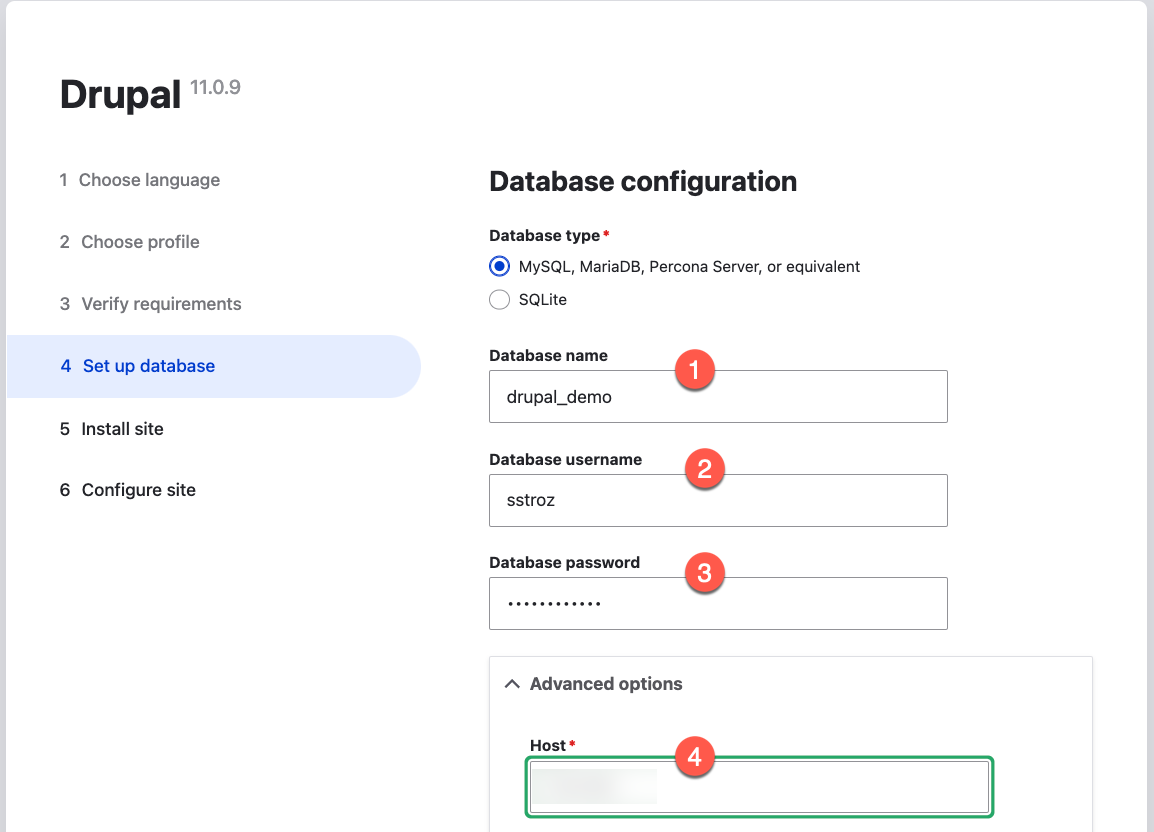Click the Install site step
1154x832 pixels.
coord(112,429)
